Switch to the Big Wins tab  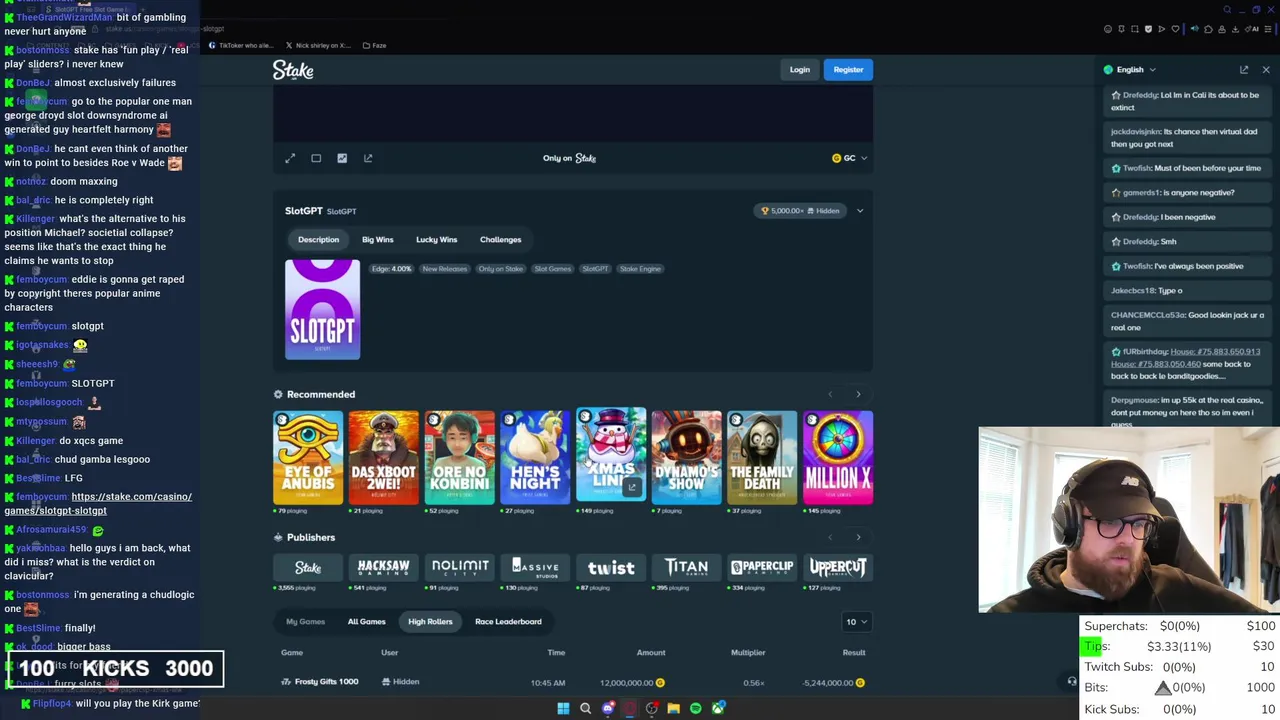point(377,240)
